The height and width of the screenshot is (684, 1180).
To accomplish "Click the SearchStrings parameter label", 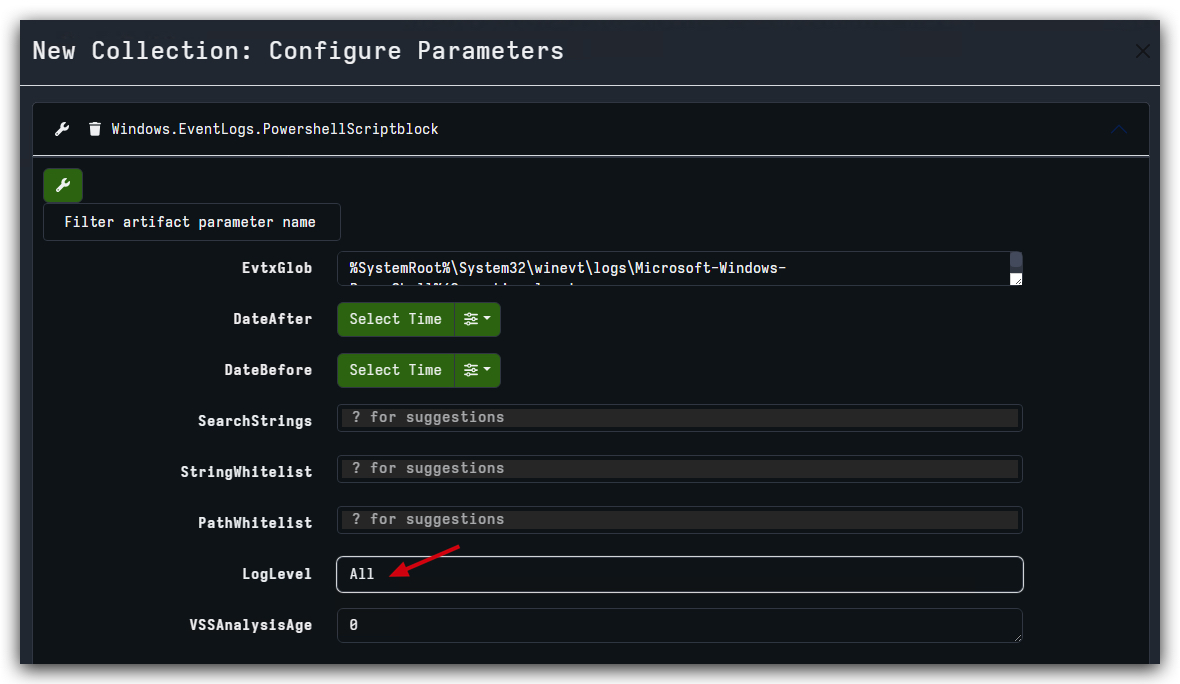I will [x=255, y=421].
